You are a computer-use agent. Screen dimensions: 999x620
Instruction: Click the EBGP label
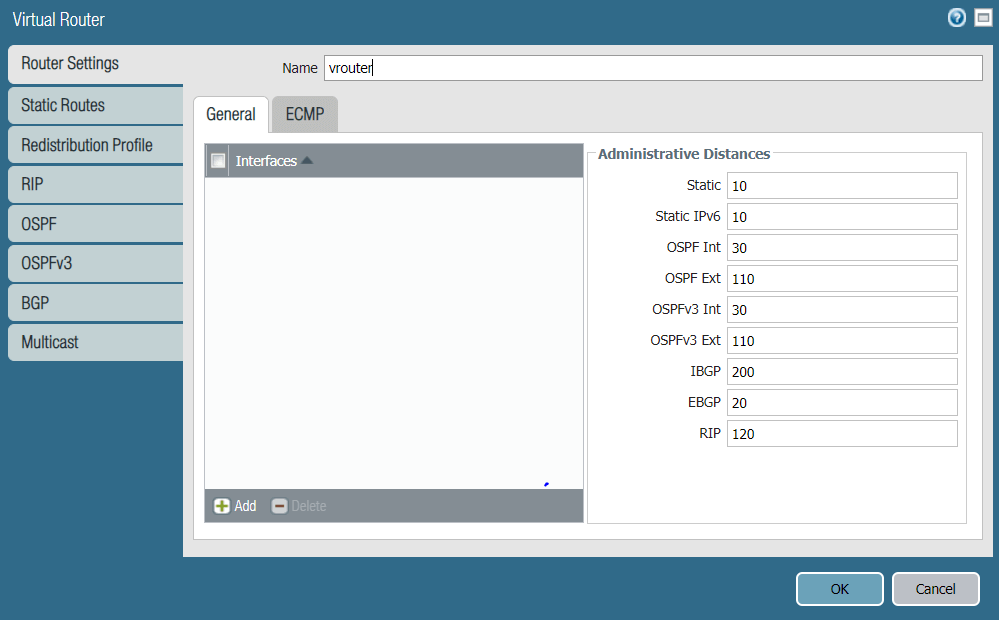pyautogui.click(x=704, y=402)
